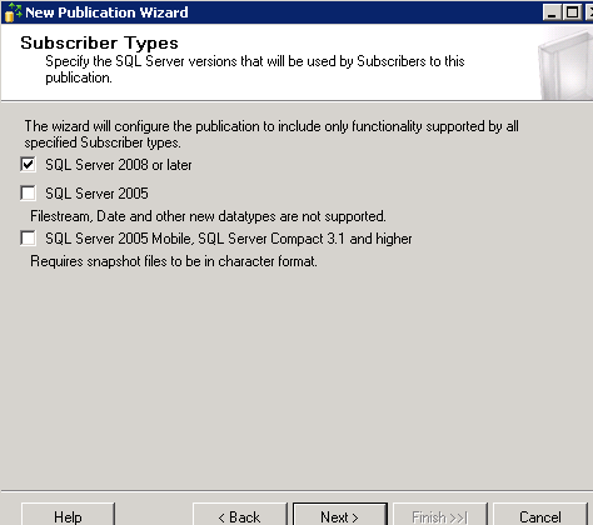This screenshot has height=525, width=593.
Task: Click the Subscriber Types heading
Action: tap(99, 43)
